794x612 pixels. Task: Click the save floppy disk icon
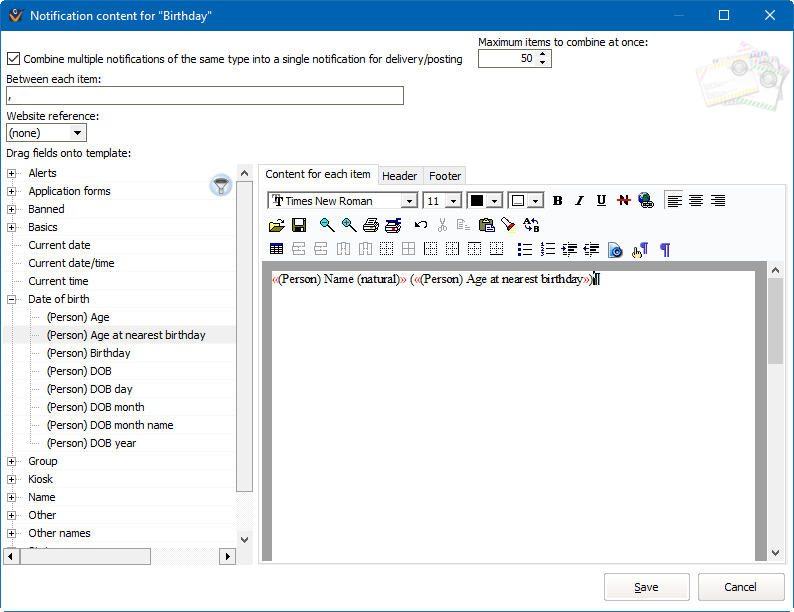tap(298, 225)
